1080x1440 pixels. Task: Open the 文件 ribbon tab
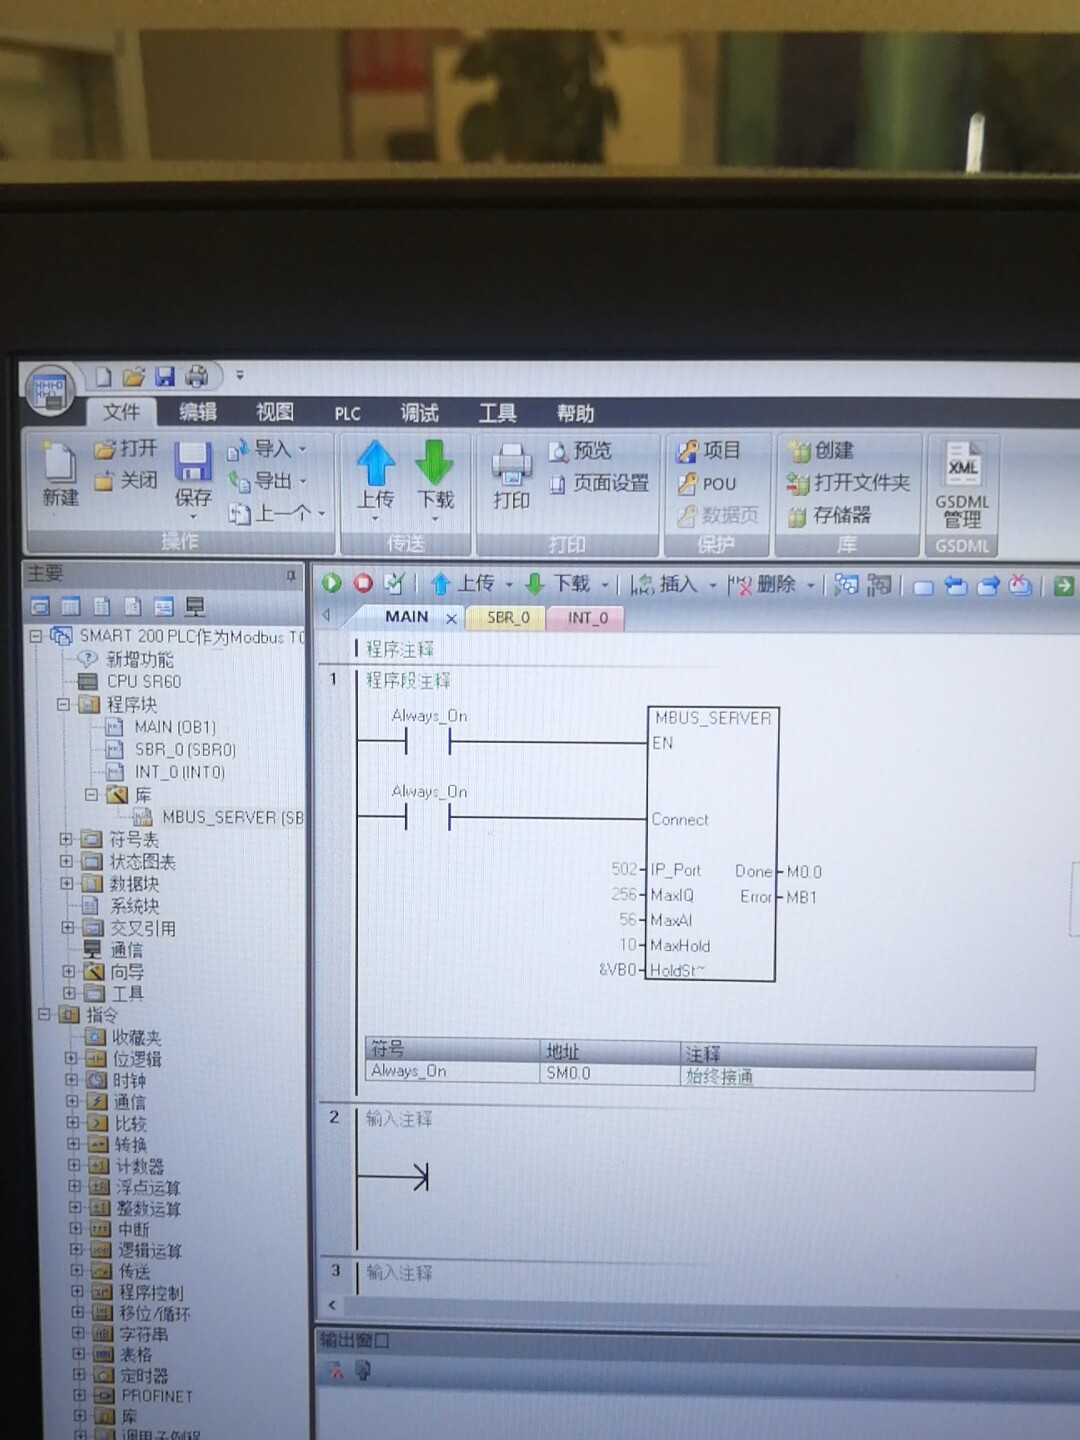pos(121,412)
